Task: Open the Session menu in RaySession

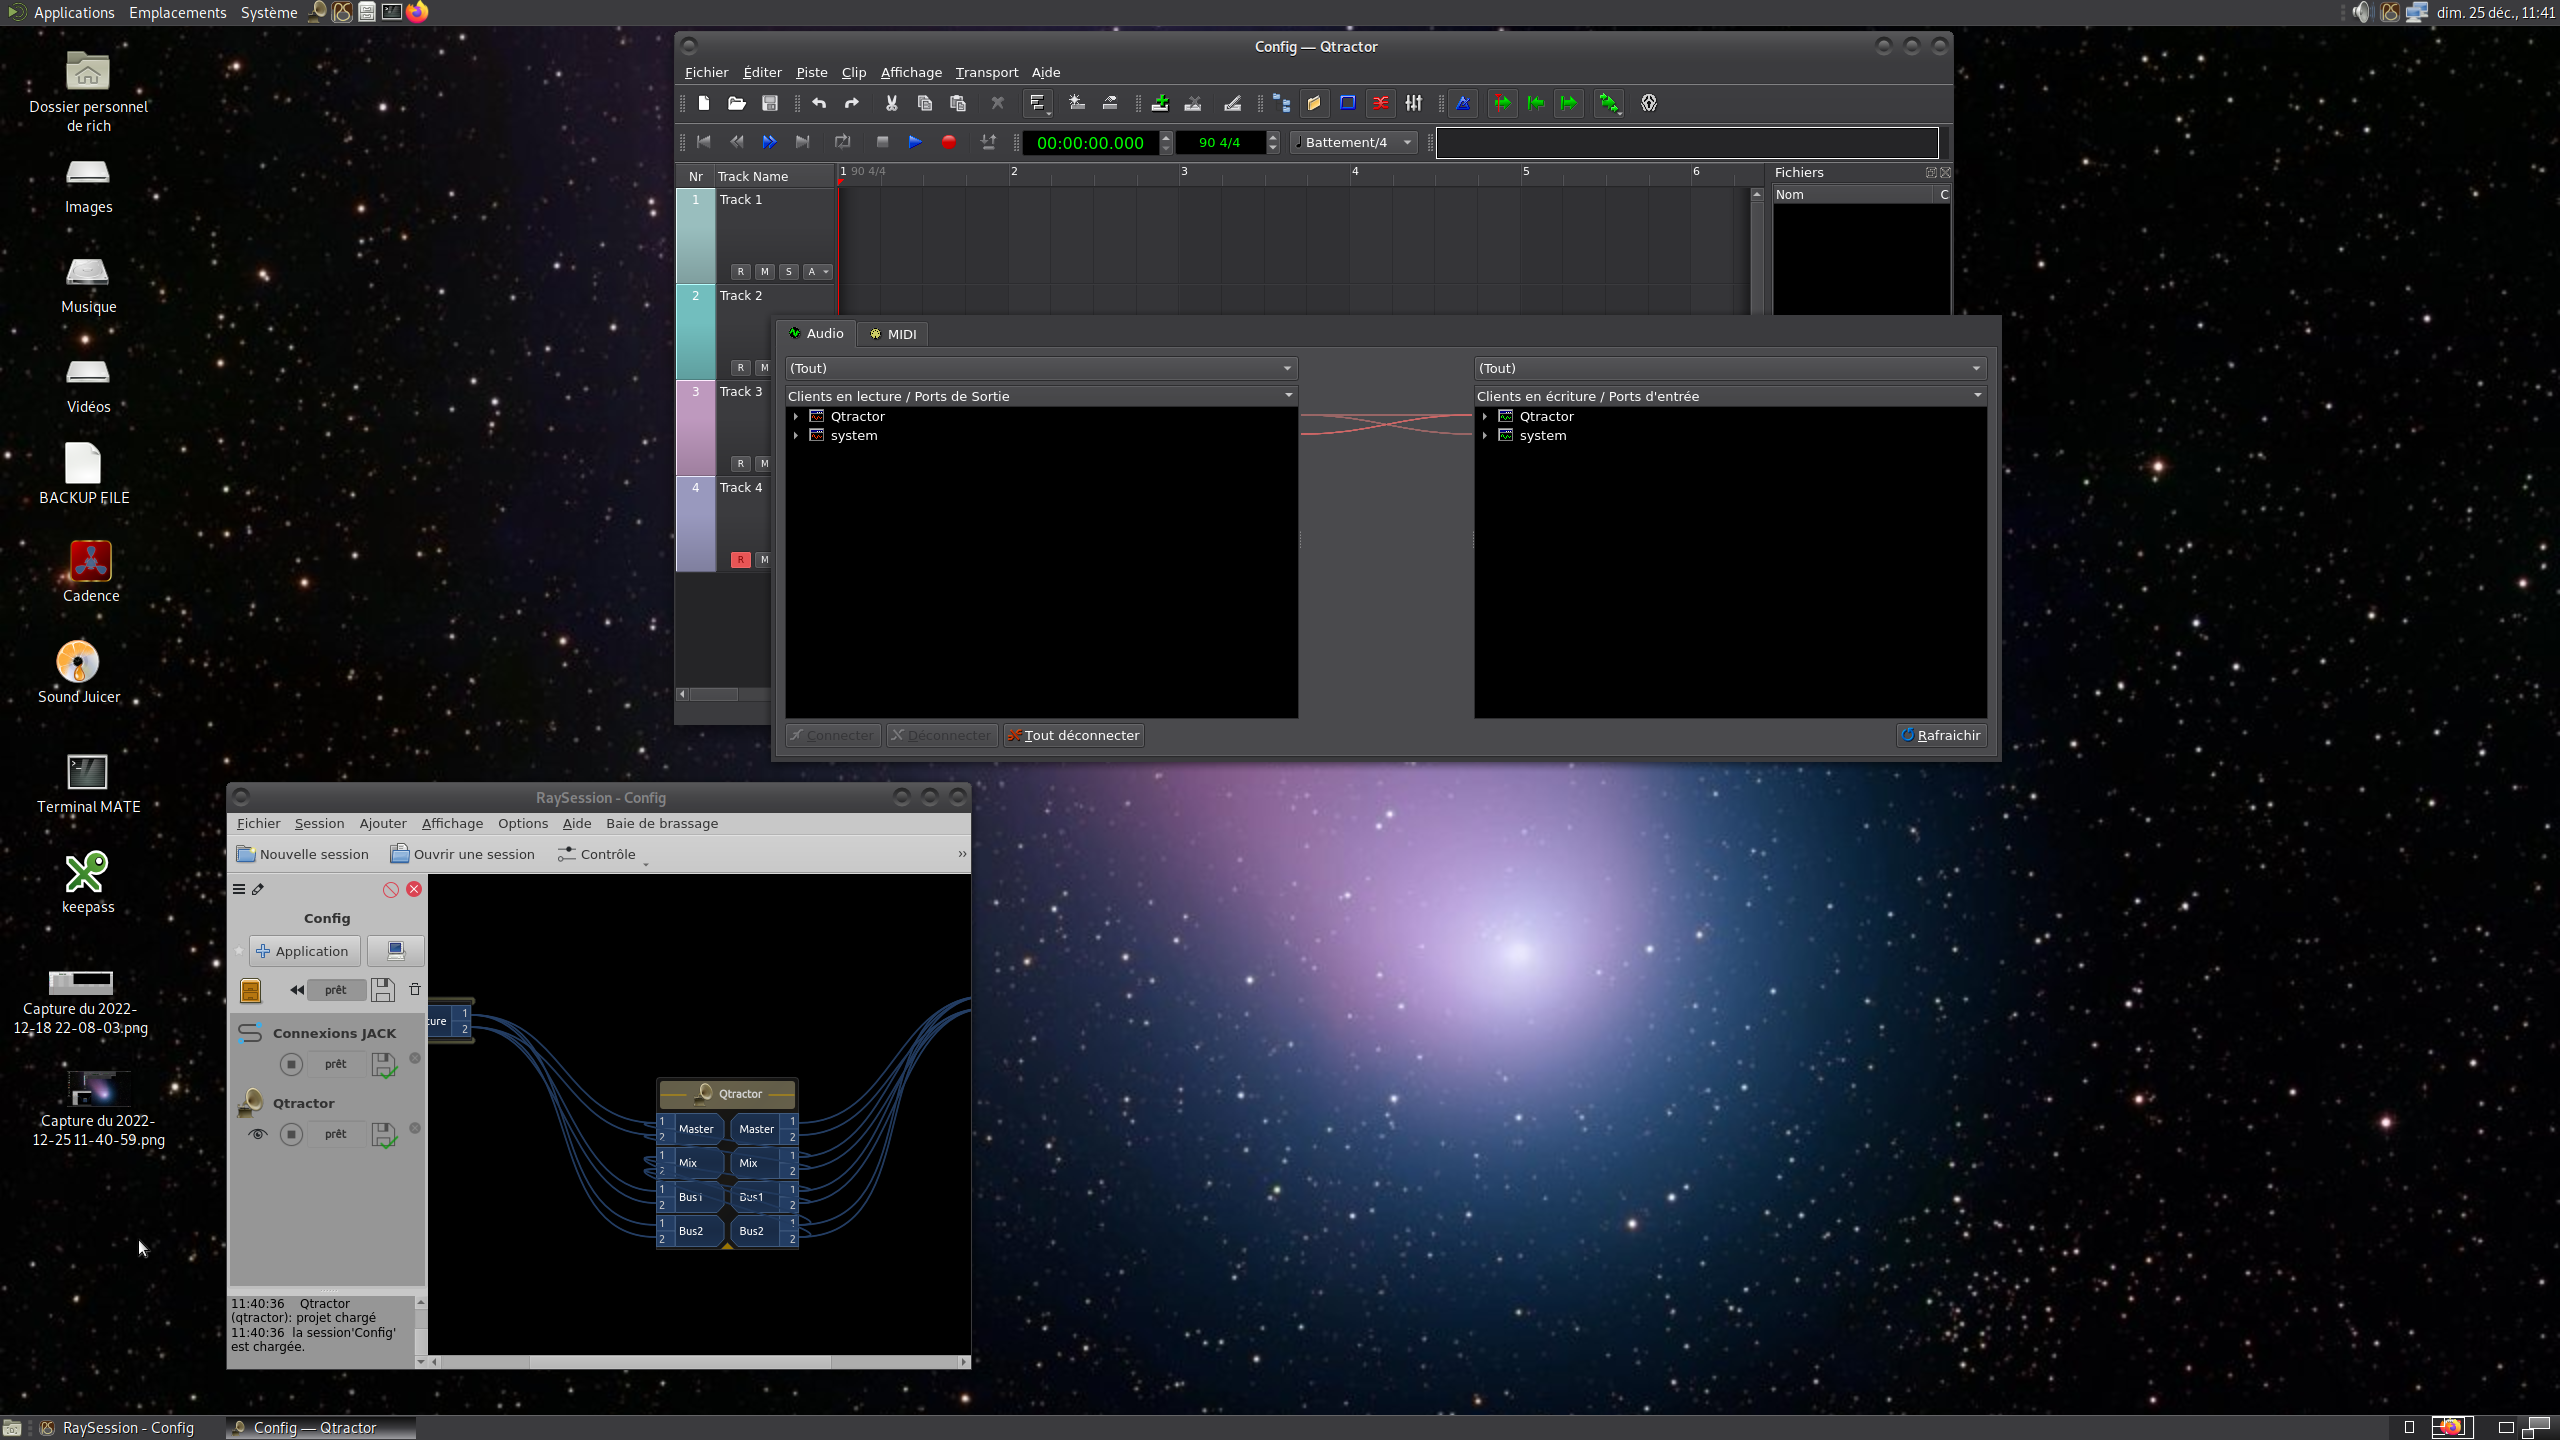Action: (319, 824)
